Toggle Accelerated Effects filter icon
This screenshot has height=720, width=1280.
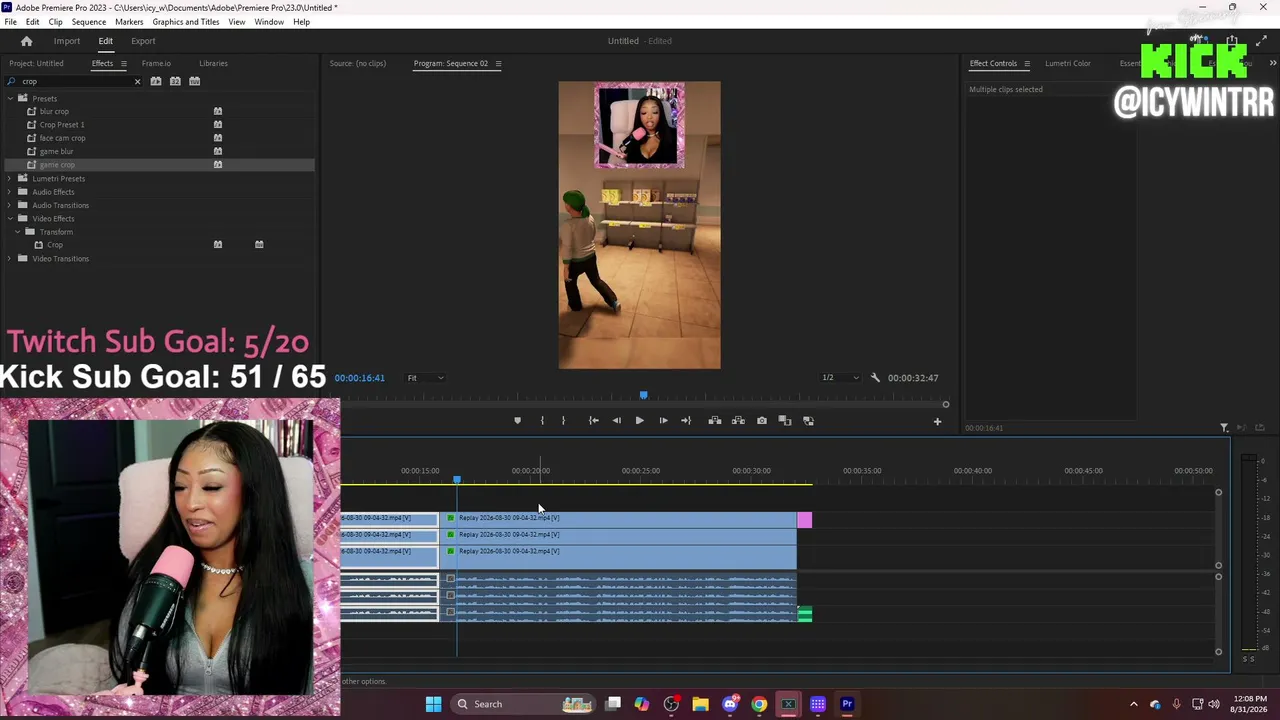(x=156, y=81)
